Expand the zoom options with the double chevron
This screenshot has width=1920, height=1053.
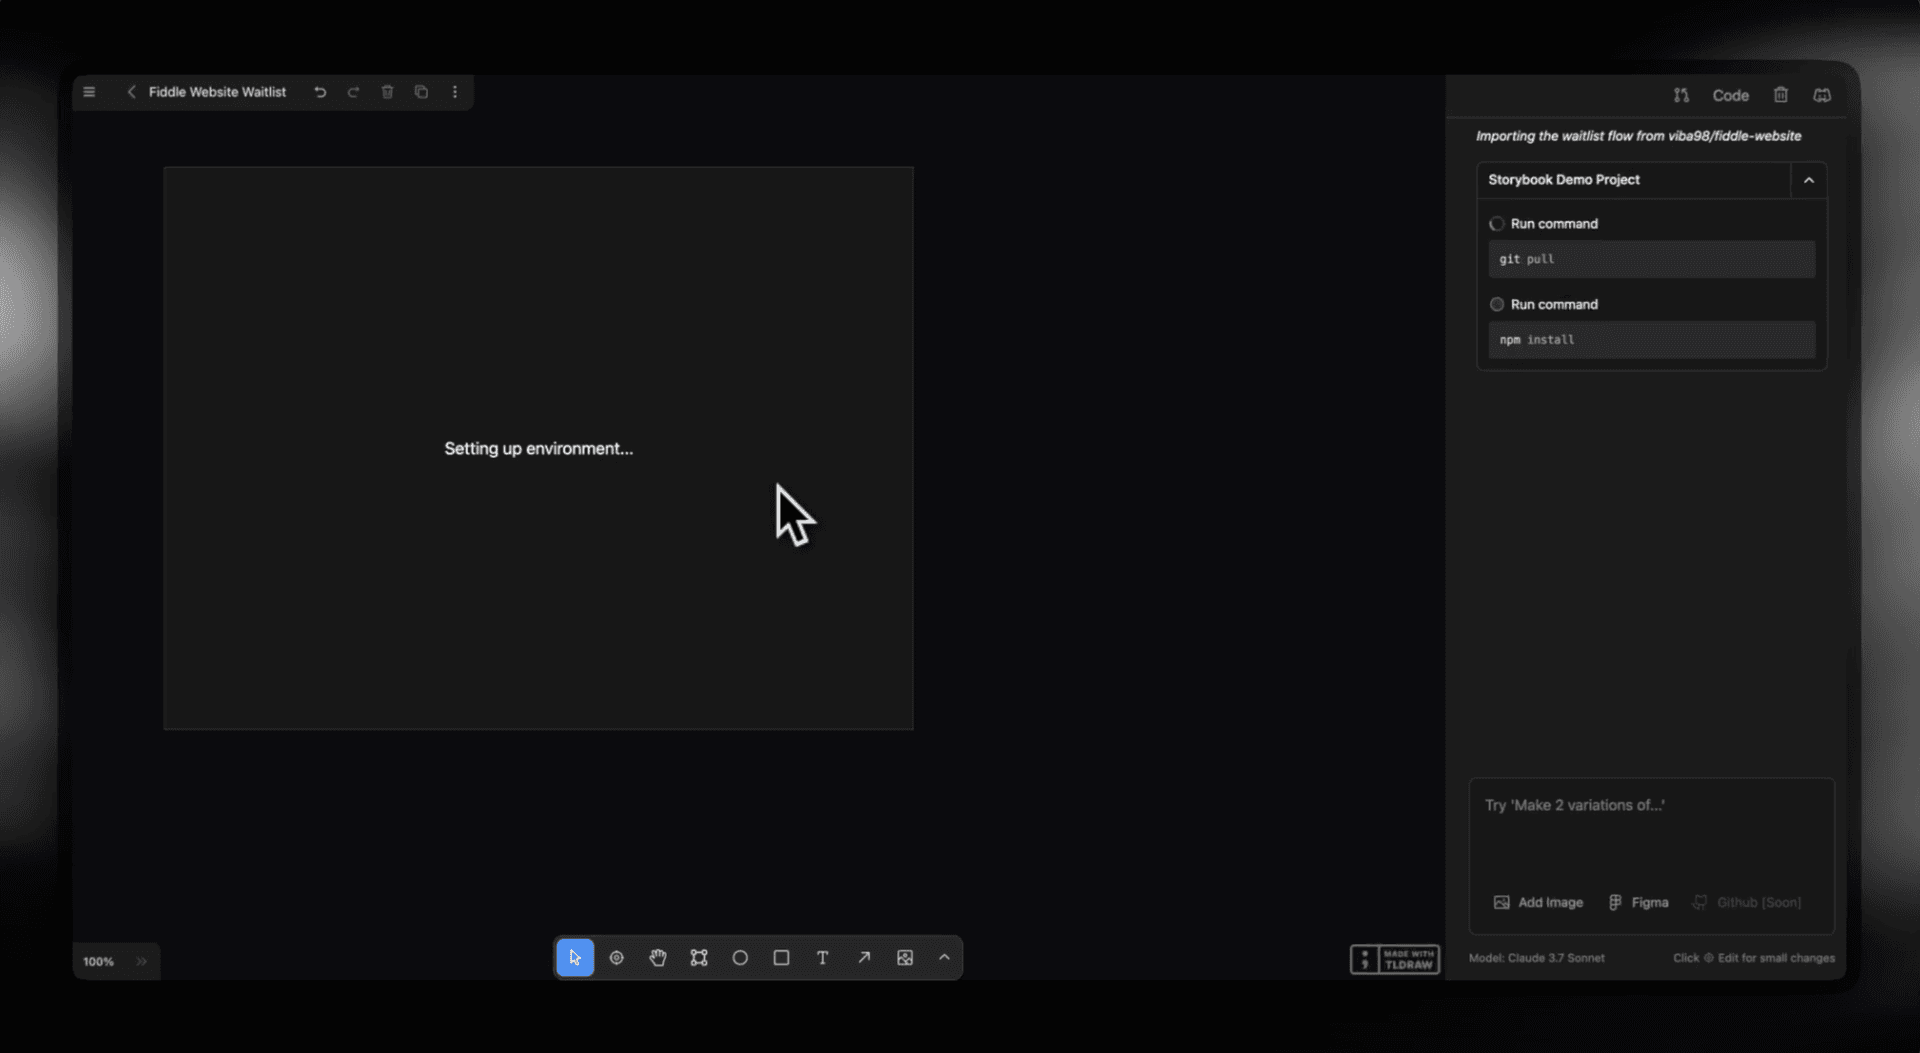(x=142, y=961)
